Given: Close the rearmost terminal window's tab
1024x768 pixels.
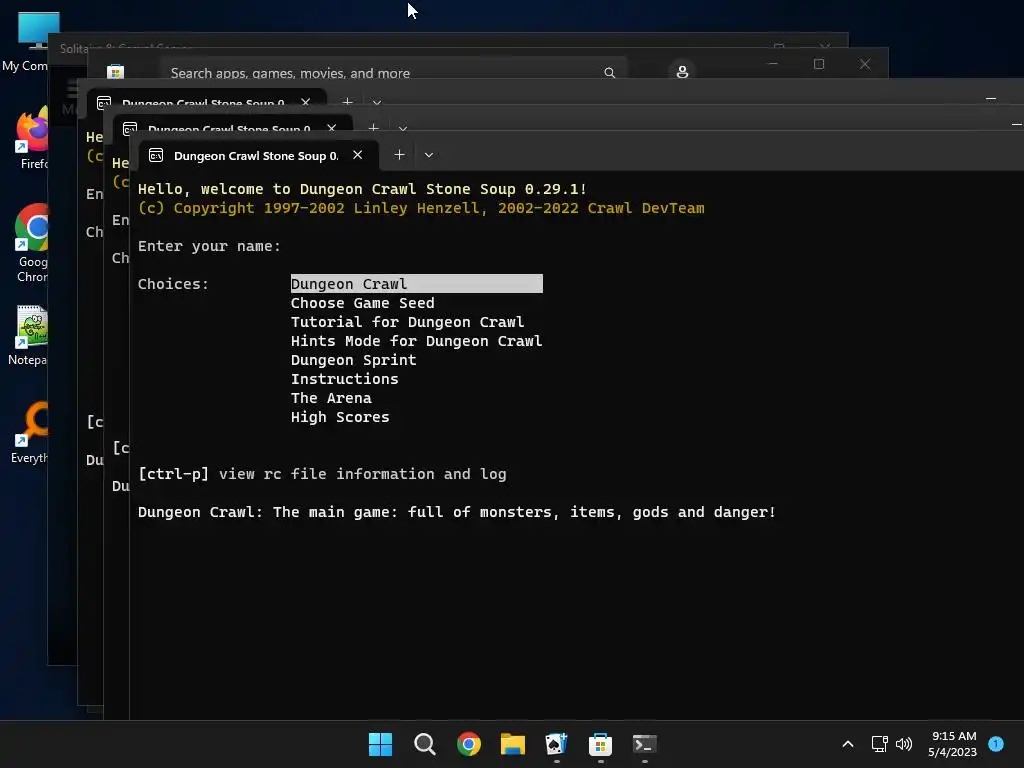Looking at the screenshot, I should point(306,102).
